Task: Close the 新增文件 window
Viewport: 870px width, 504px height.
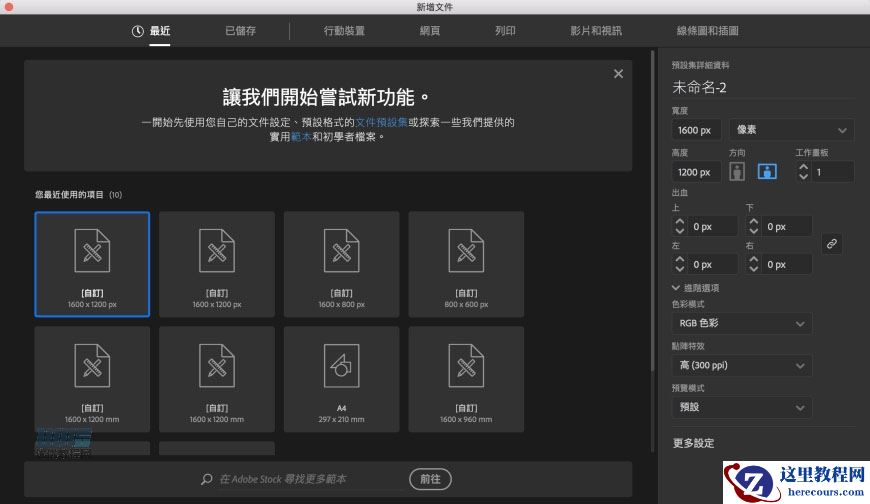Action: pyautogui.click(x=9, y=7)
